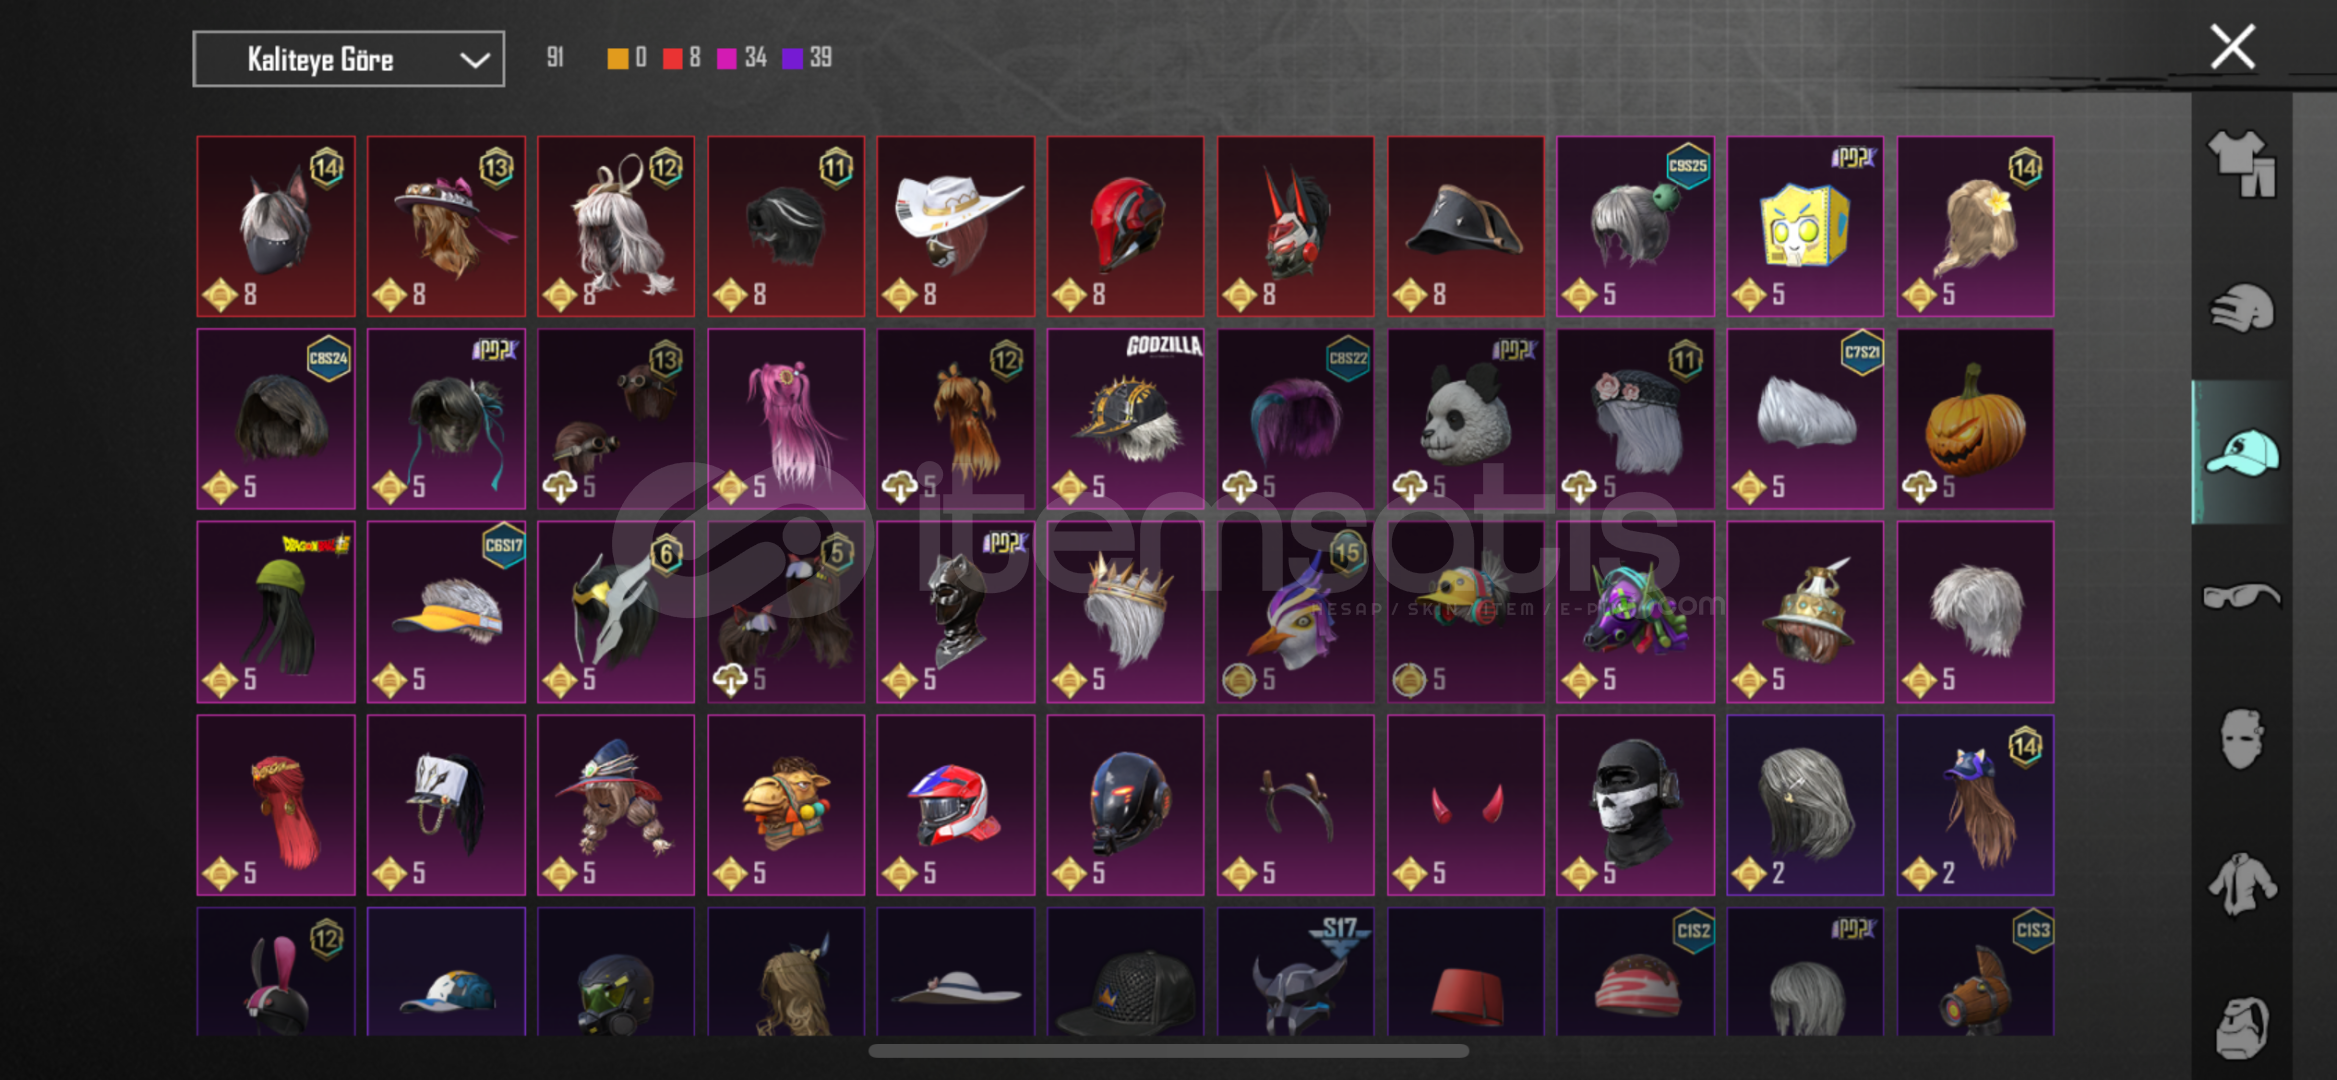Click the horizontal scrollbar at bottom
This screenshot has height=1080, width=2337.
point(1168,1051)
